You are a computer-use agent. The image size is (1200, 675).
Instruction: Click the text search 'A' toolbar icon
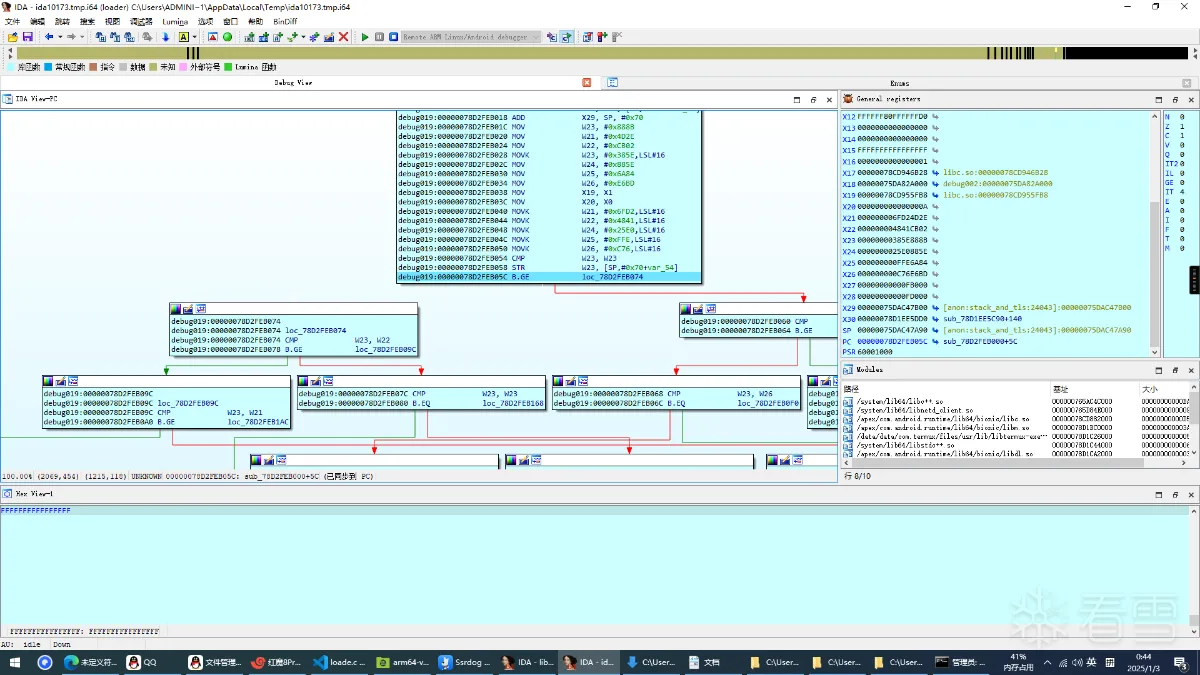(183, 36)
